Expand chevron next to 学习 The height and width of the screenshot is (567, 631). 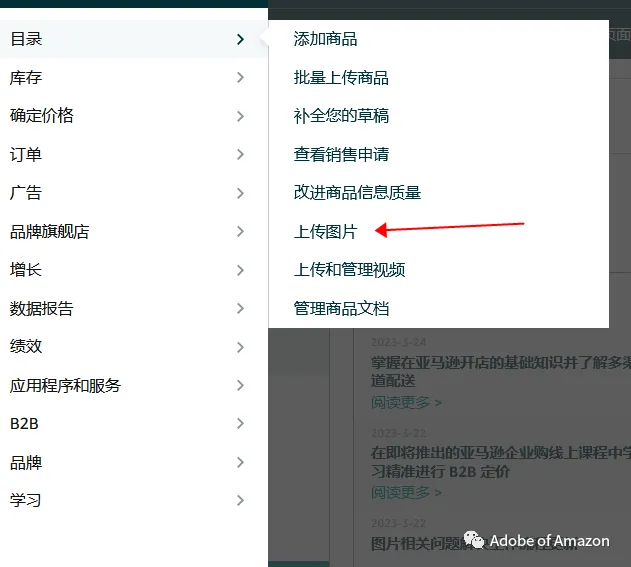click(240, 500)
